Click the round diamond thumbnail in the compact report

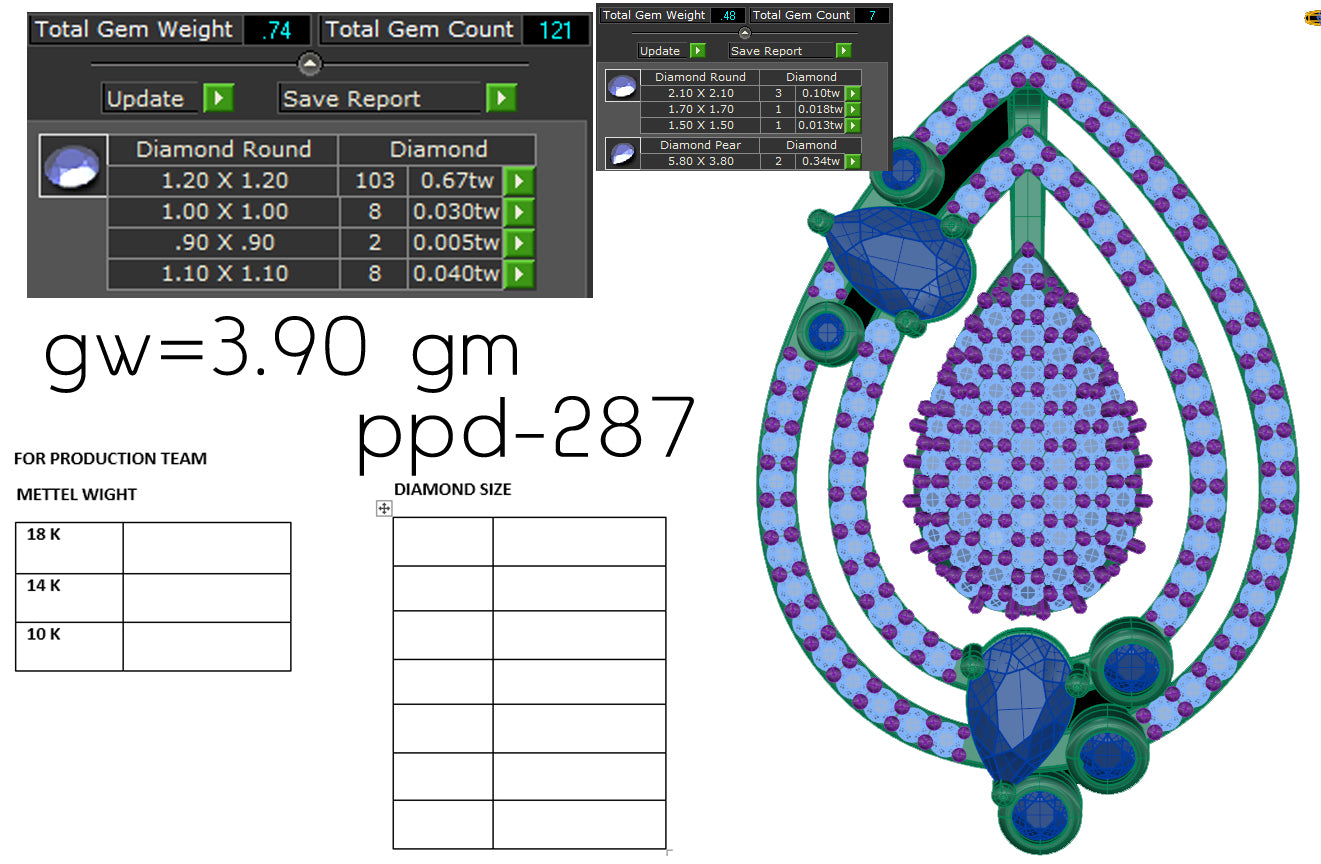622,85
